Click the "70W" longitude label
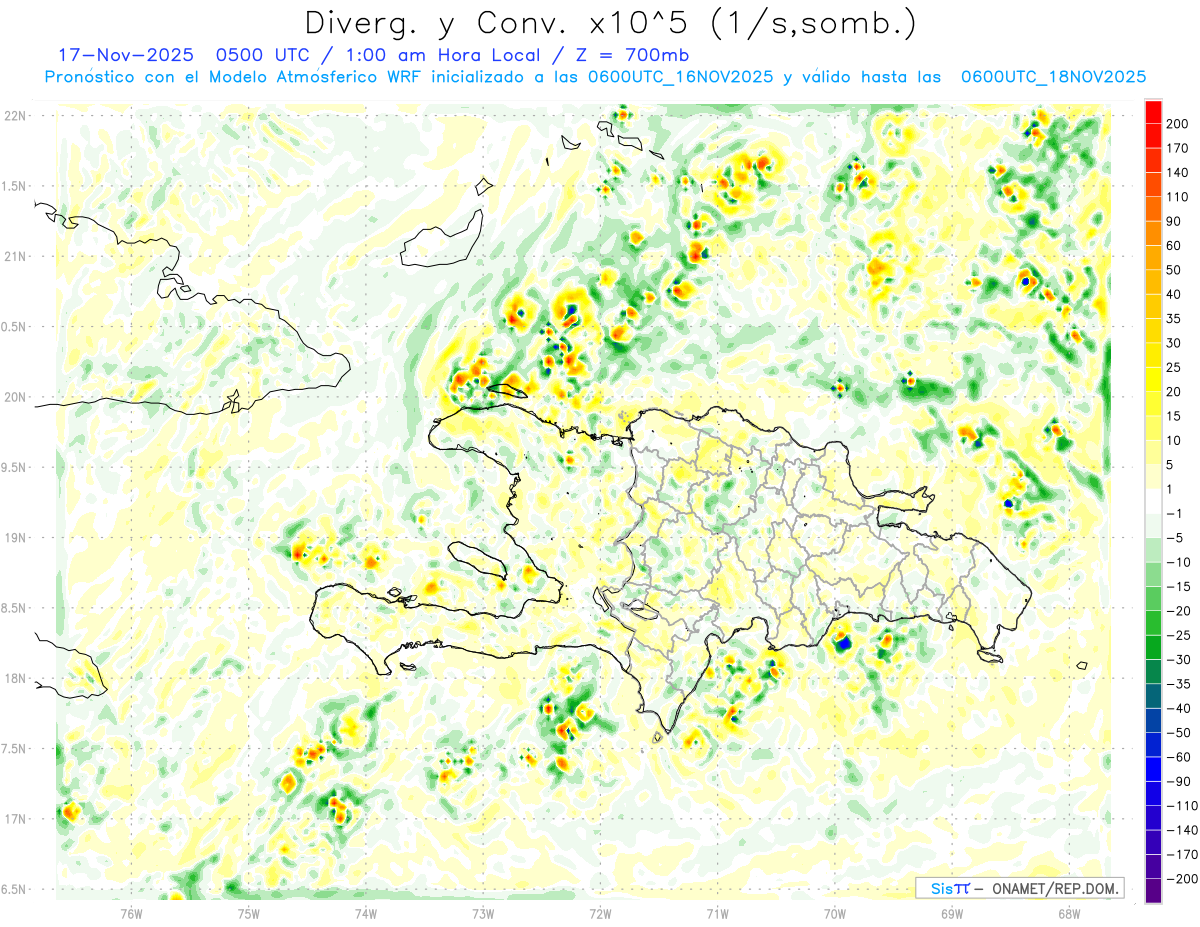The height and width of the screenshot is (927, 1200). [834, 913]
